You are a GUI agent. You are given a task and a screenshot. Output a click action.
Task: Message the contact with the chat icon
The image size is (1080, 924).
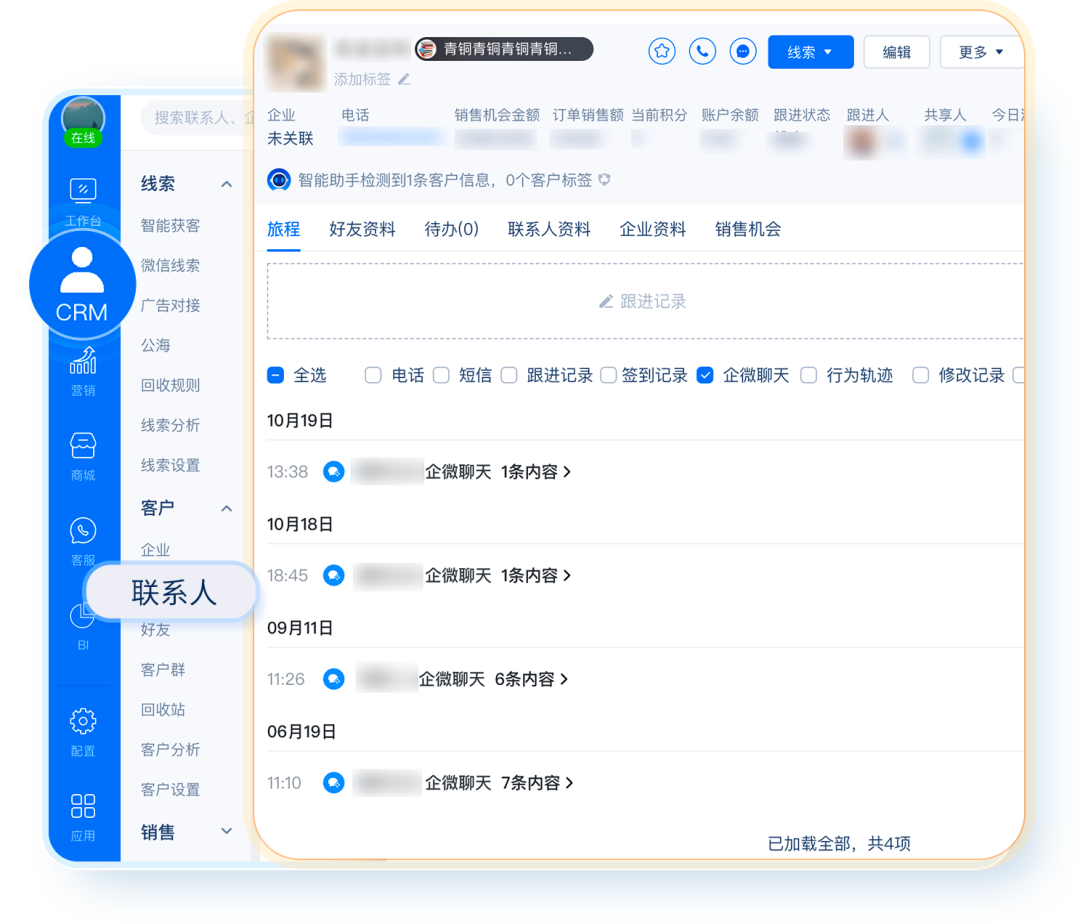pyautogui.click(x=742, y=51)
